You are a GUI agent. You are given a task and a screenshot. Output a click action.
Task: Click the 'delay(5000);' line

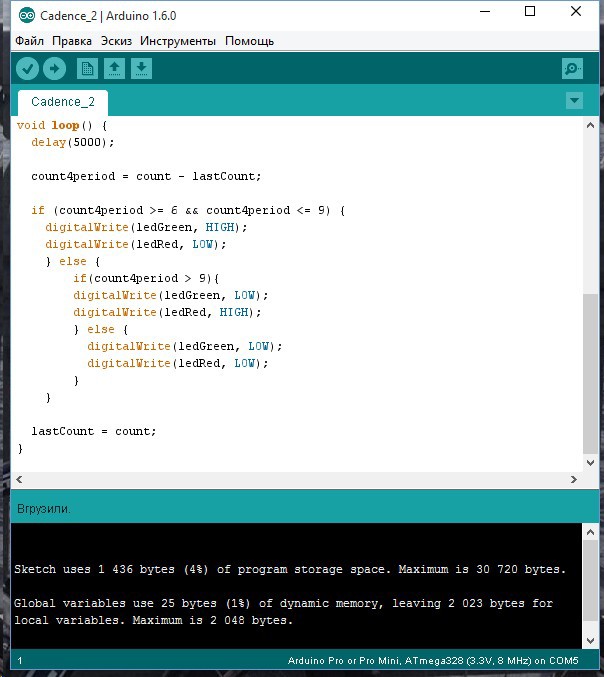pos(73,142)
